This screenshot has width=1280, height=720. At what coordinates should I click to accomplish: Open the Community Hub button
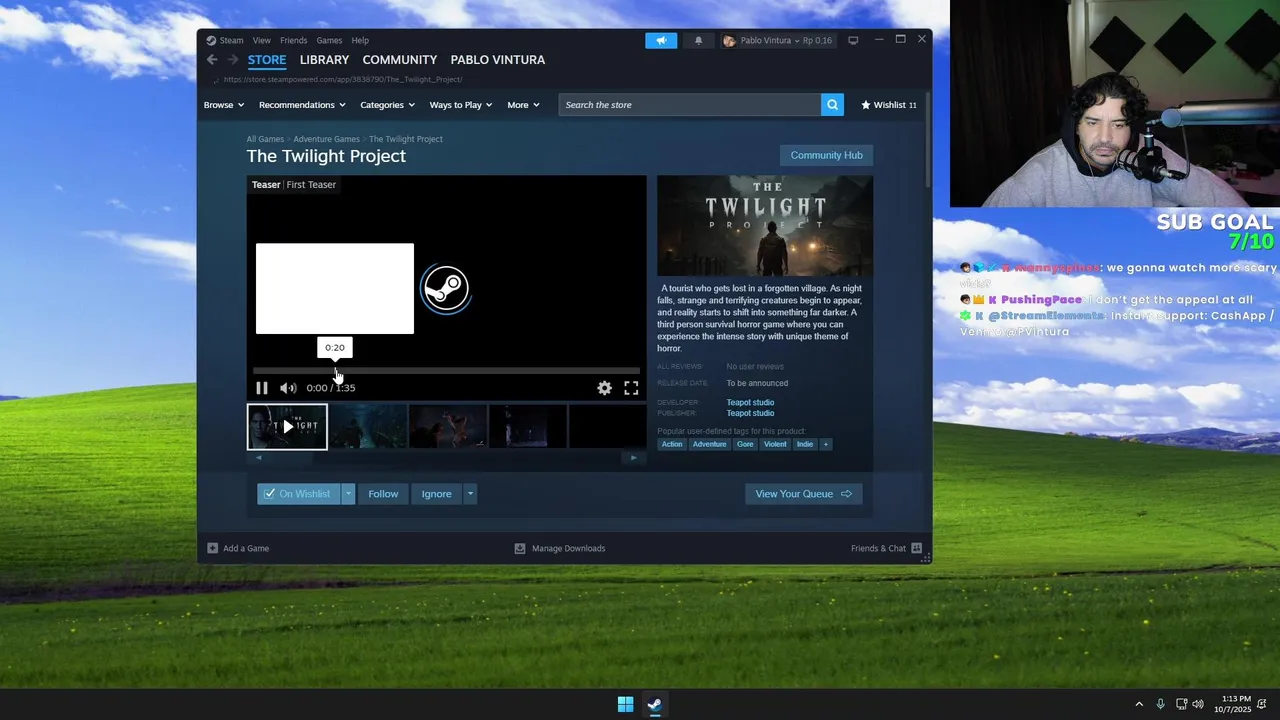coord(826,155)
